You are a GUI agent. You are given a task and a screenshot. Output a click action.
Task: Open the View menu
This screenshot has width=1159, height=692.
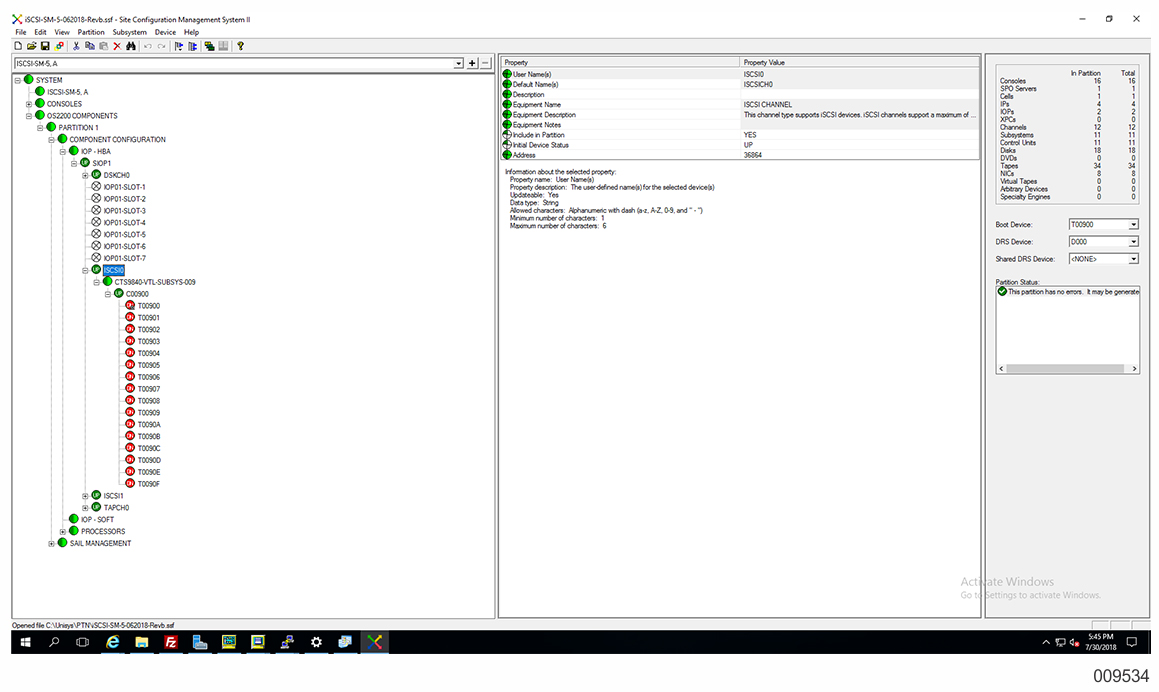(62, 33)
